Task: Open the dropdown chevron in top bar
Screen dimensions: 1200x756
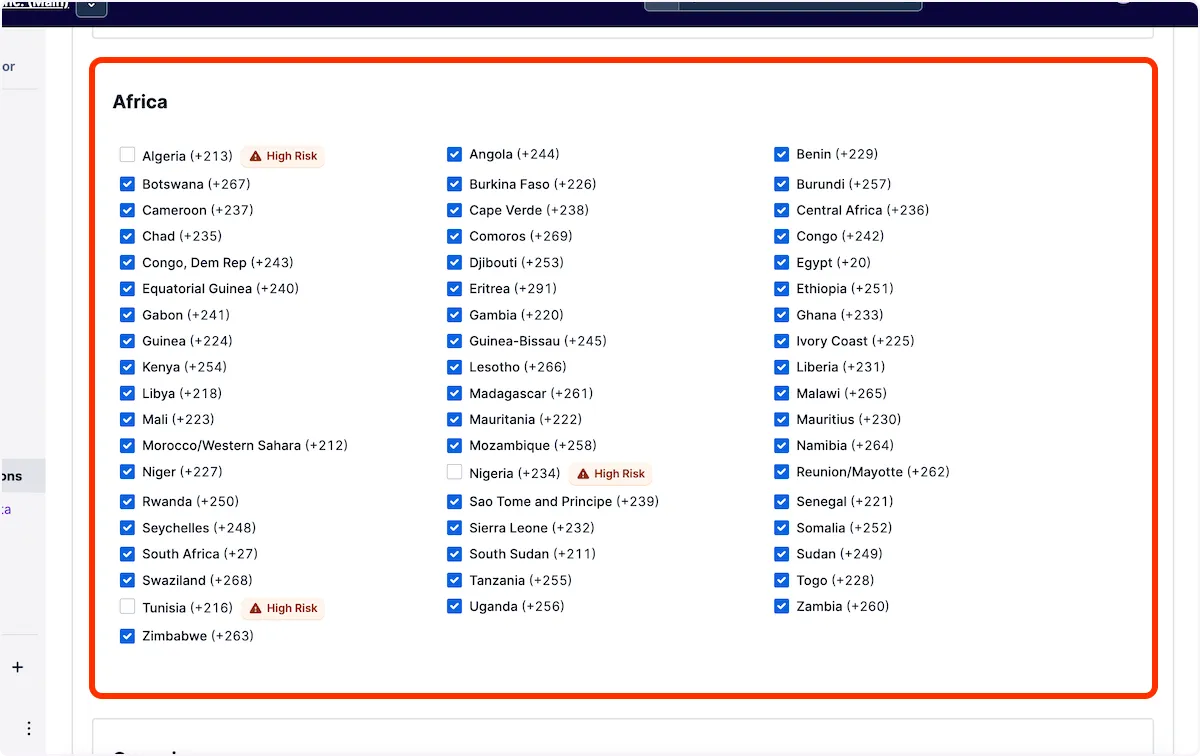Action: pos(91,6)
